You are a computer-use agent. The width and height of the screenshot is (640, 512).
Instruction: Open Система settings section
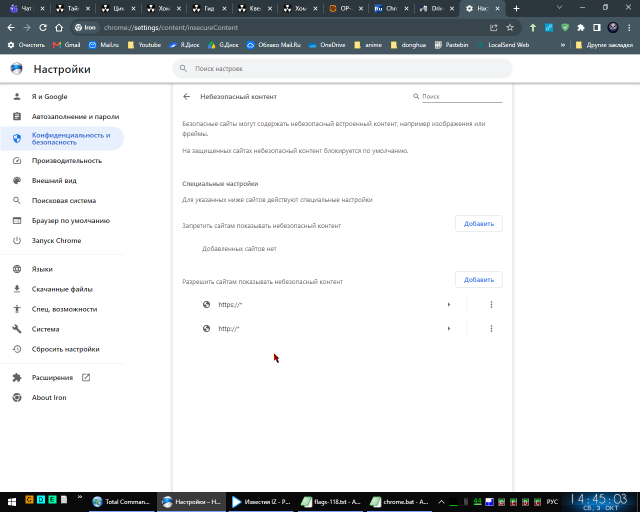[62, 329]
